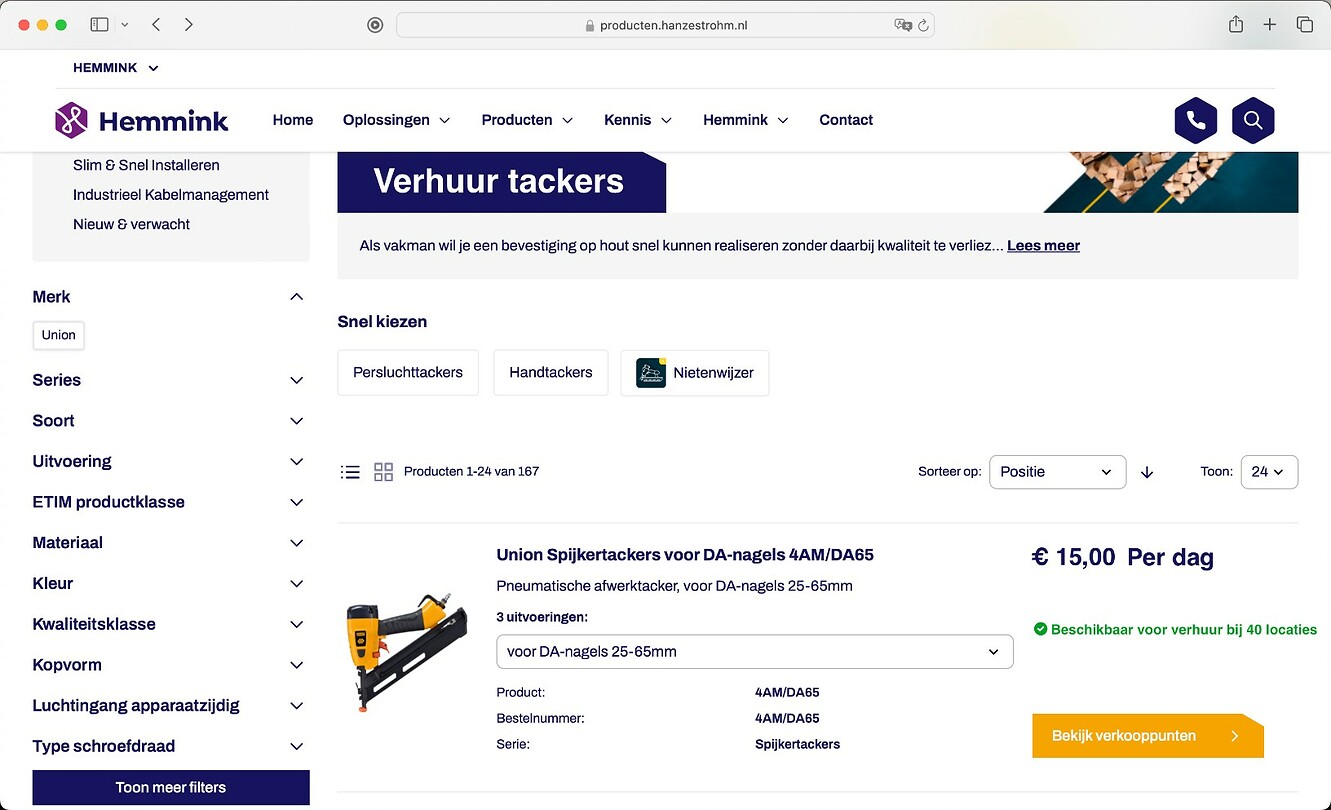The height and width of the screenshot is (810, 1331).
Task: Open the Sorteer op Positie dropdown
Action: [x=1057, y=472]
